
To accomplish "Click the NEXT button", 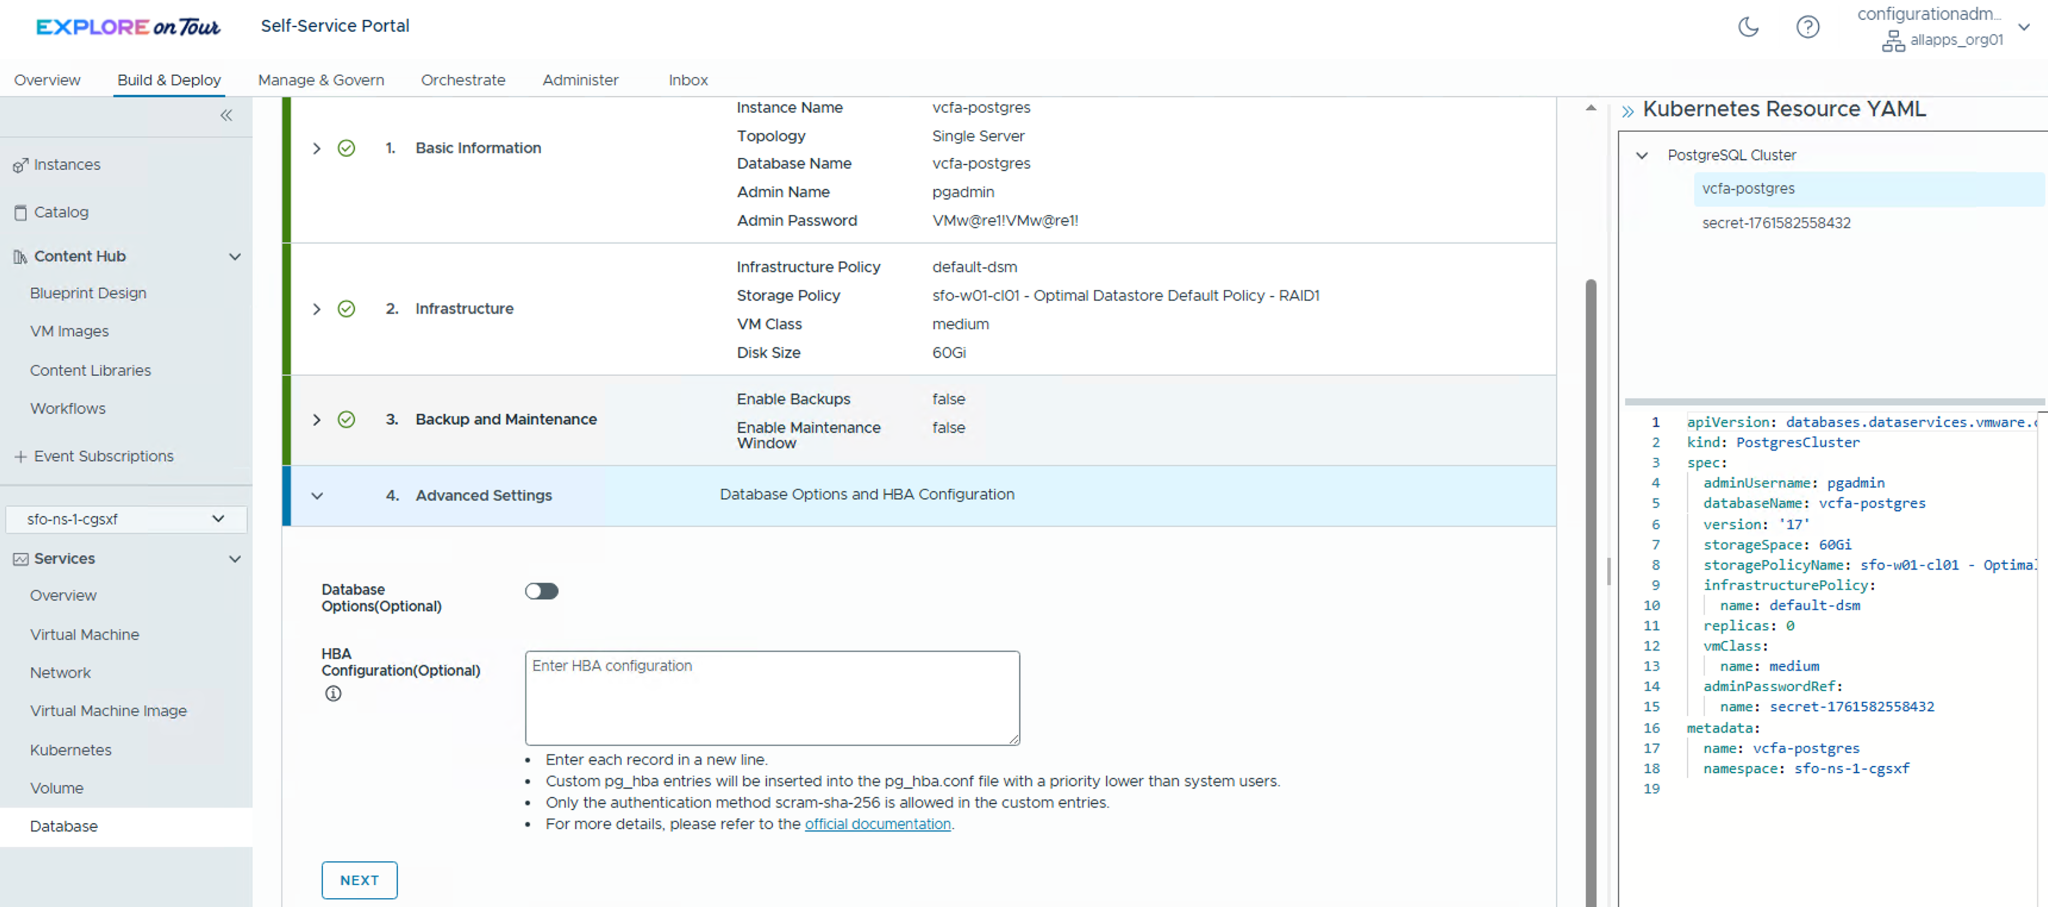I will tap(359, 880).
